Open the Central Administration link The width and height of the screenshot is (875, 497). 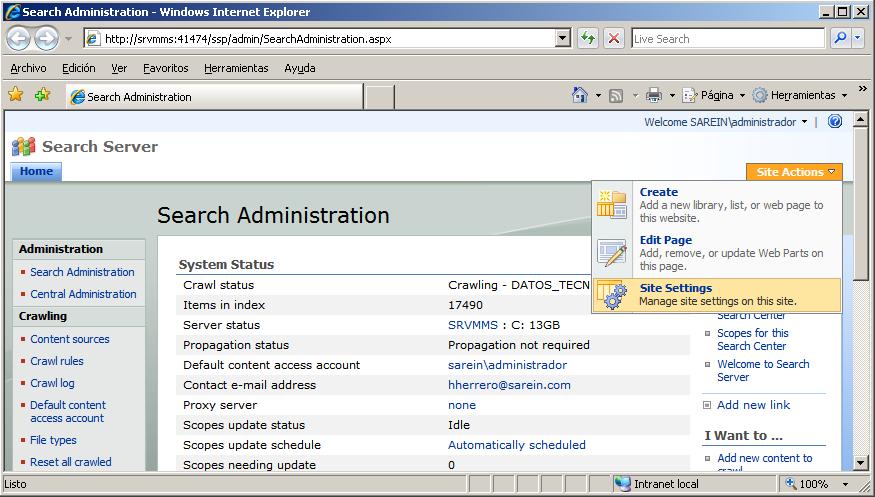tap(83, 294)
